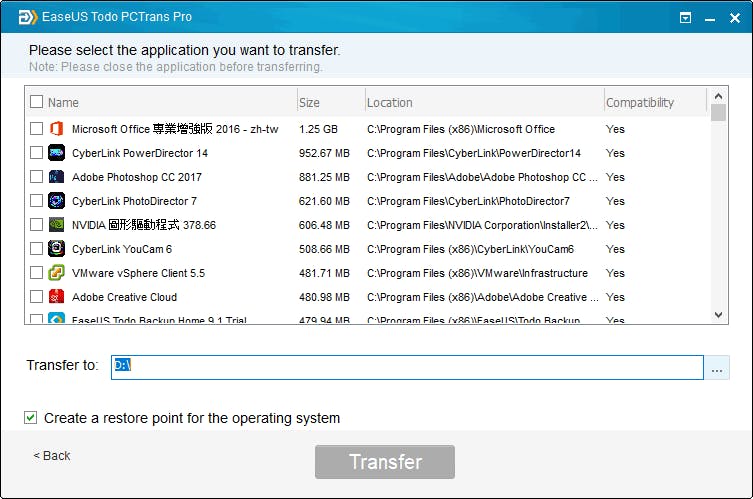
Task: Click the EaseUS PCTrans logo in title bar
Action: (x=27, y=17)
